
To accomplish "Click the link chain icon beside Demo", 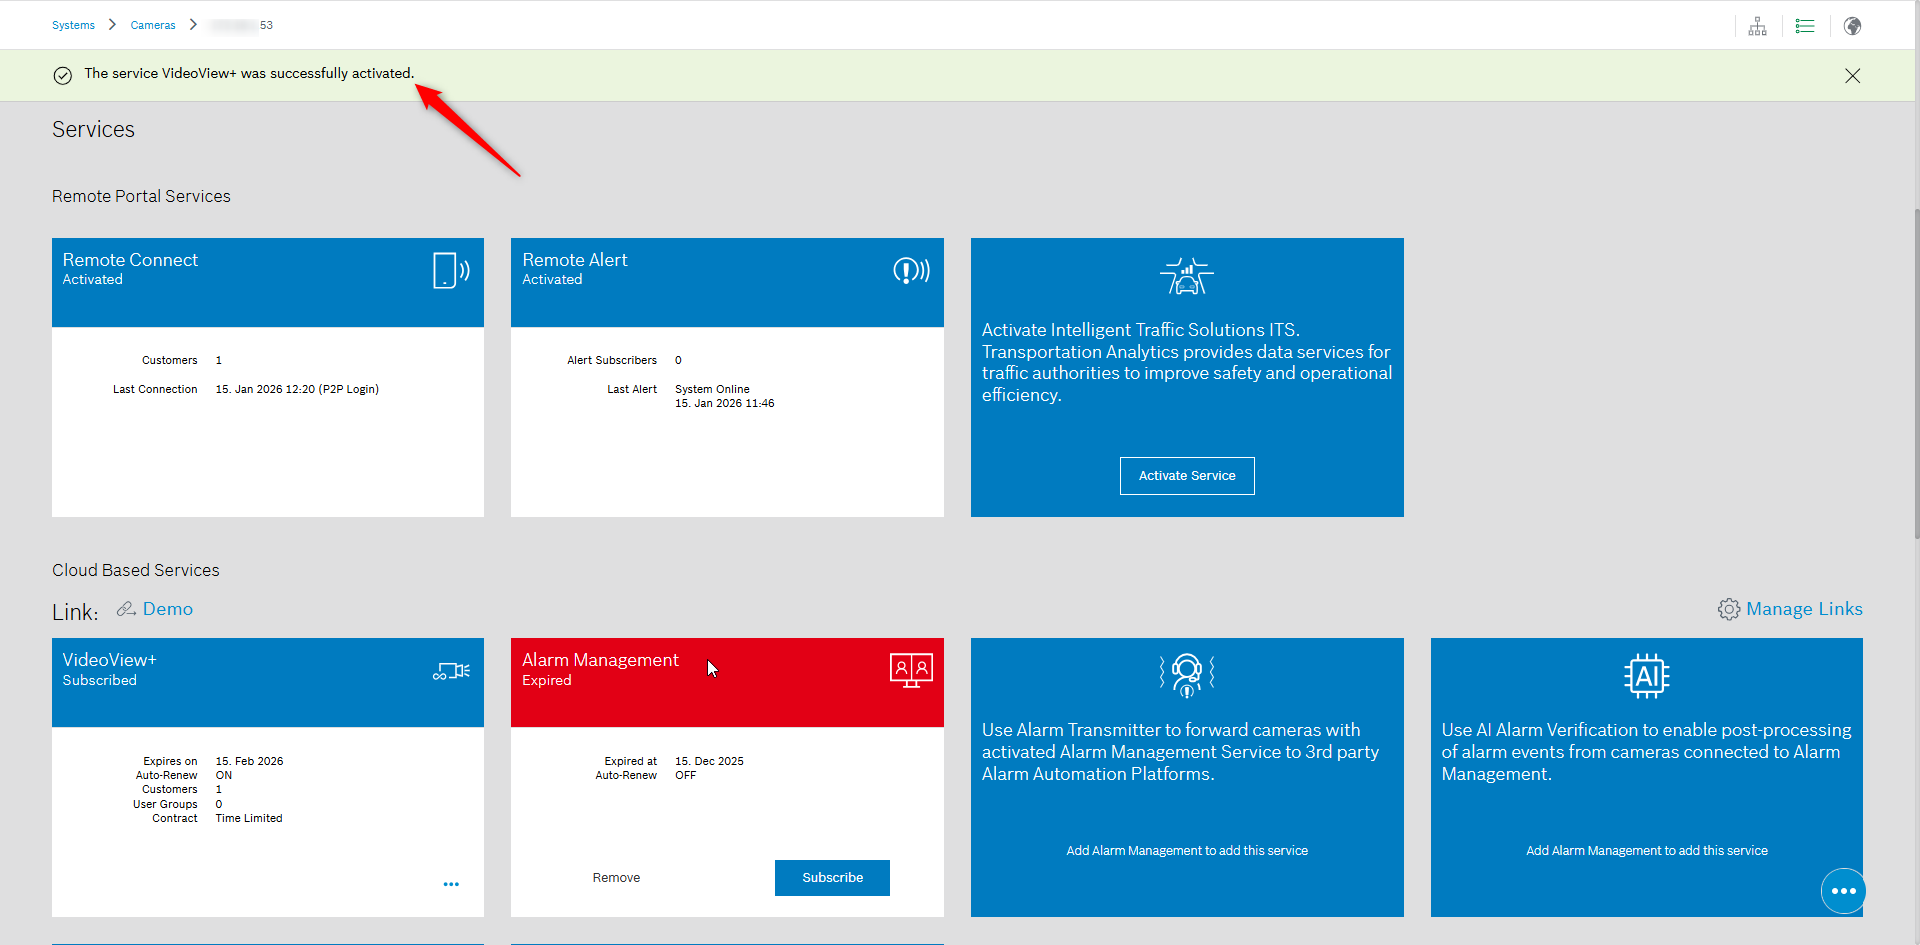I will tap(126, 609).
